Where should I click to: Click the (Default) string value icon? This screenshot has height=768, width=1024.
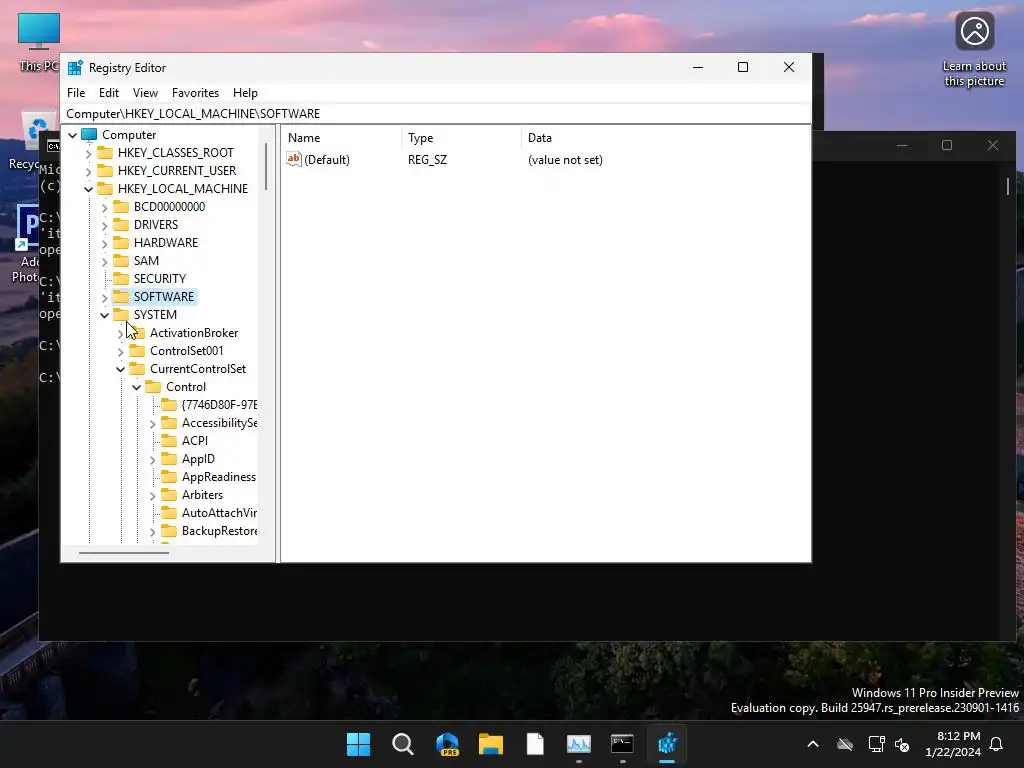coord(294,159)
